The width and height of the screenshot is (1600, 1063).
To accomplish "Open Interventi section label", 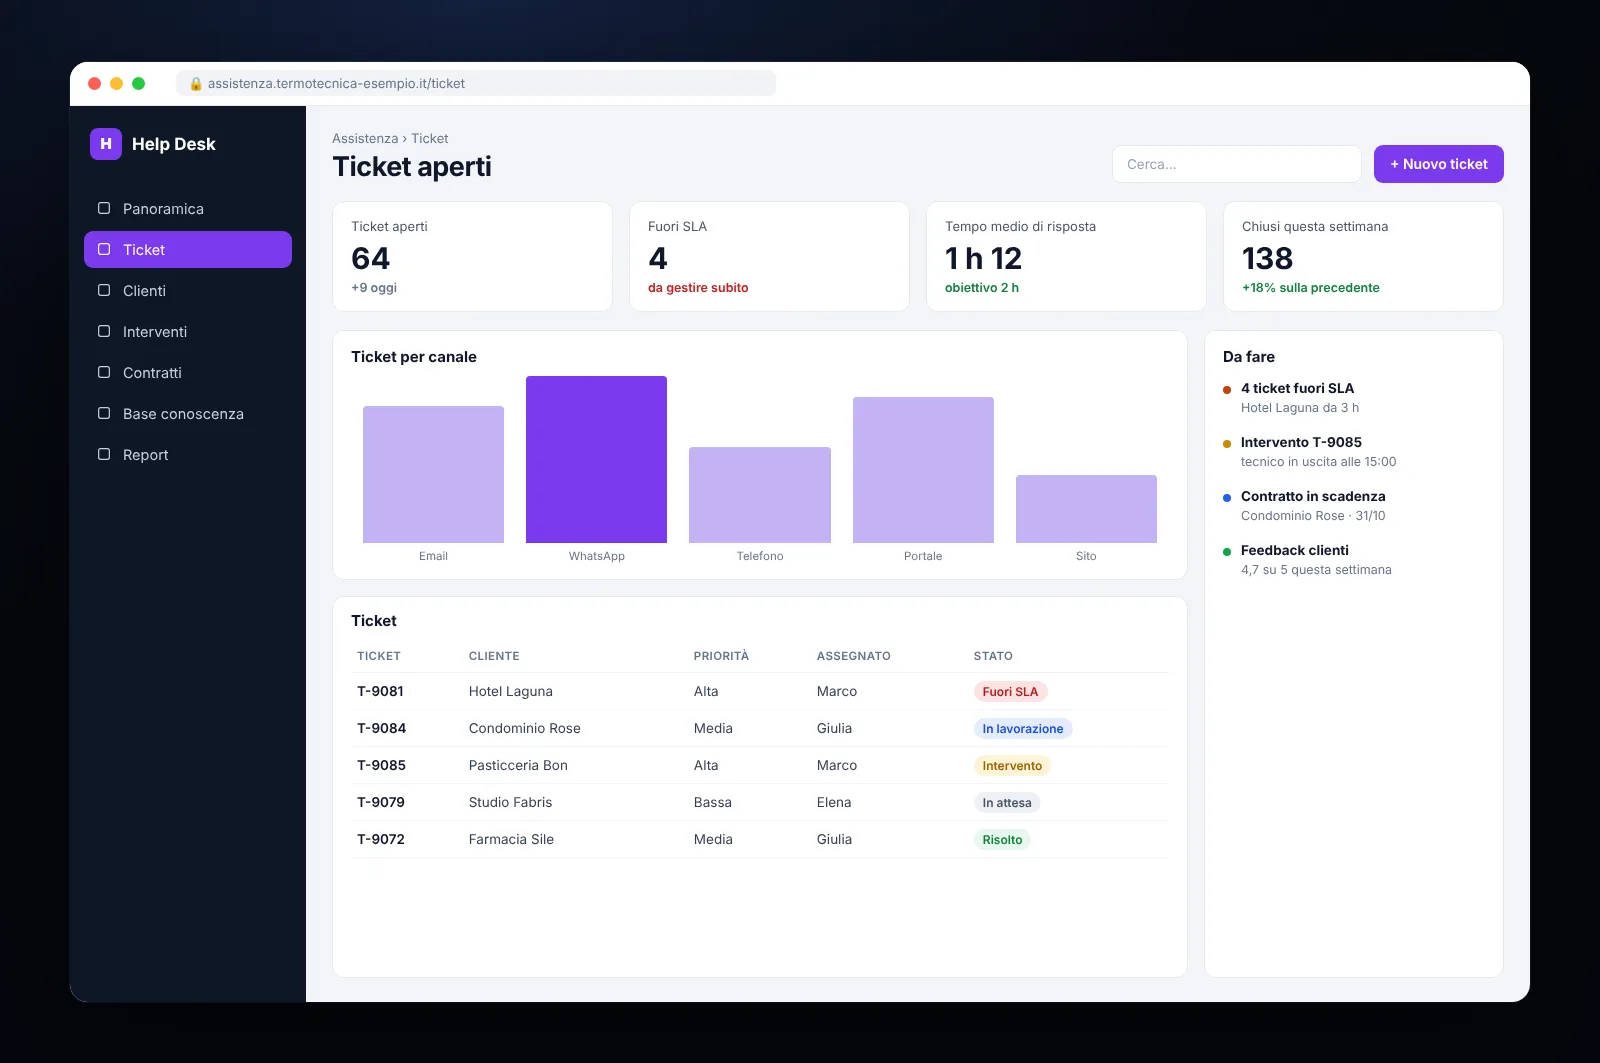I will pos(155,332).
